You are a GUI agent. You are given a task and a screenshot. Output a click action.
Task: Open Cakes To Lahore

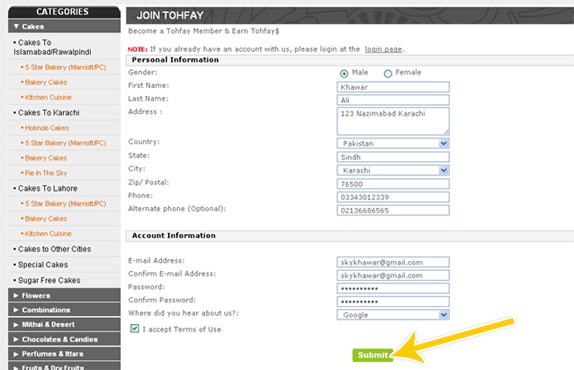pyautogui.click(x=48, y=188)
